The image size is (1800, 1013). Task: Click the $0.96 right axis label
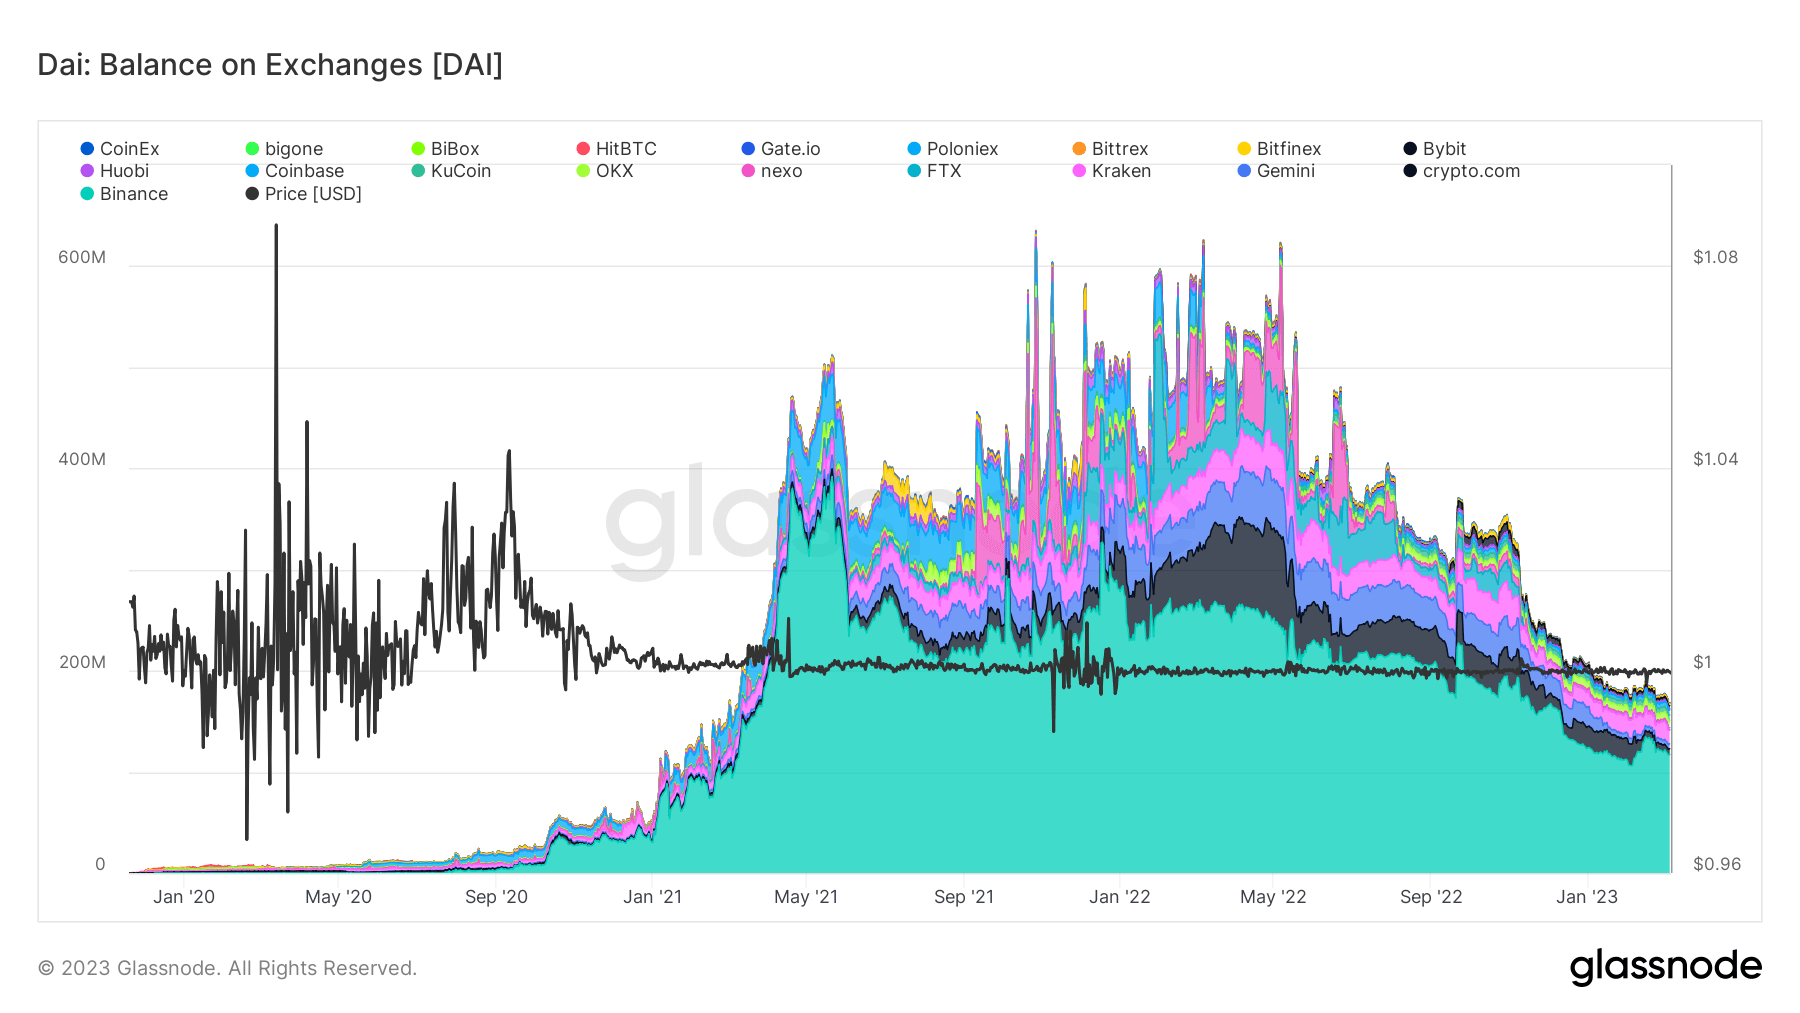tap(1717, 864)
